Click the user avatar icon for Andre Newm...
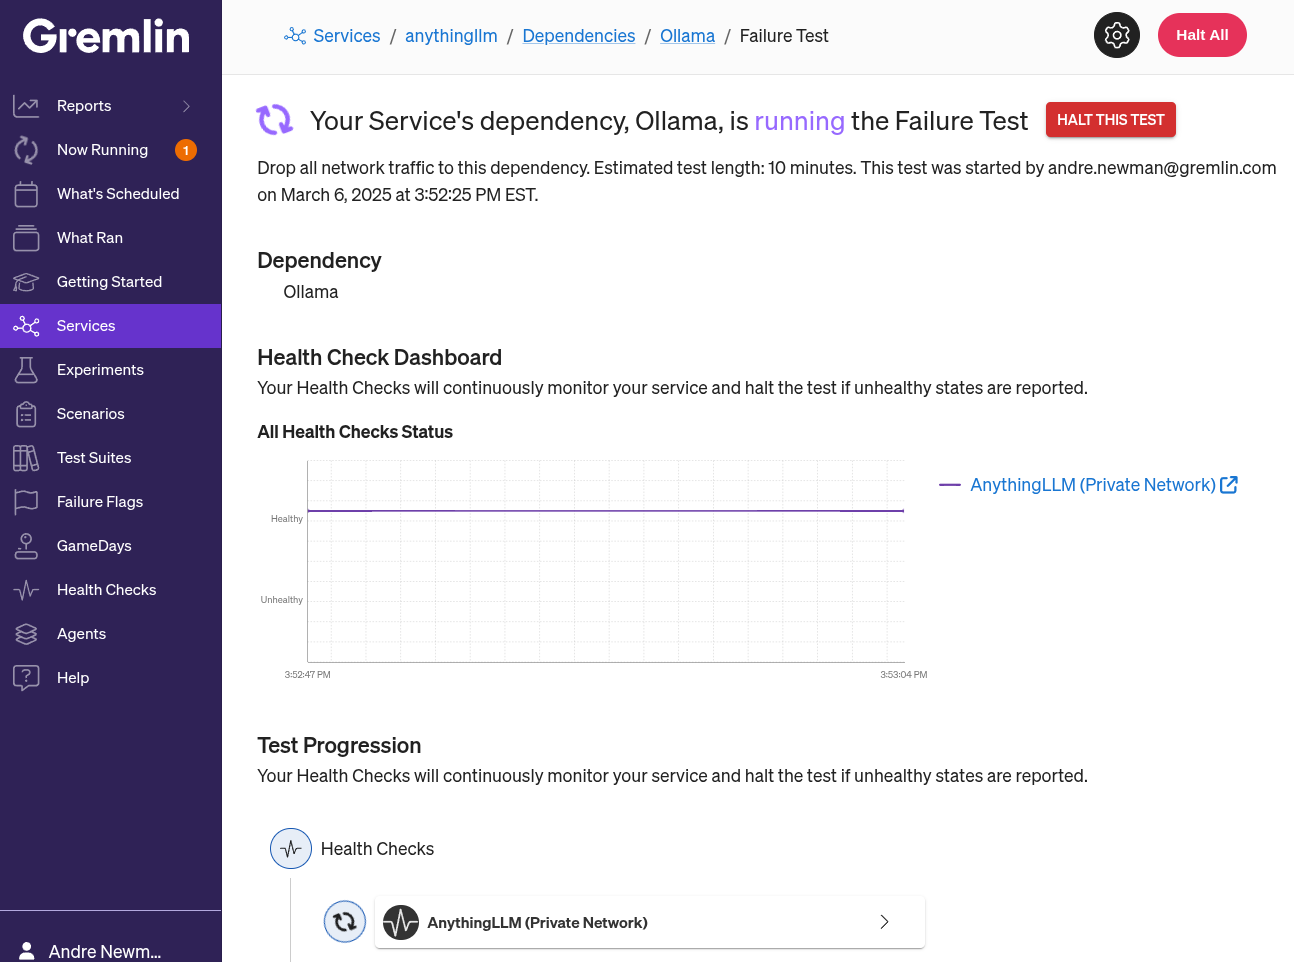Viewport: 1294px width, 962px height. coord(27,951)
